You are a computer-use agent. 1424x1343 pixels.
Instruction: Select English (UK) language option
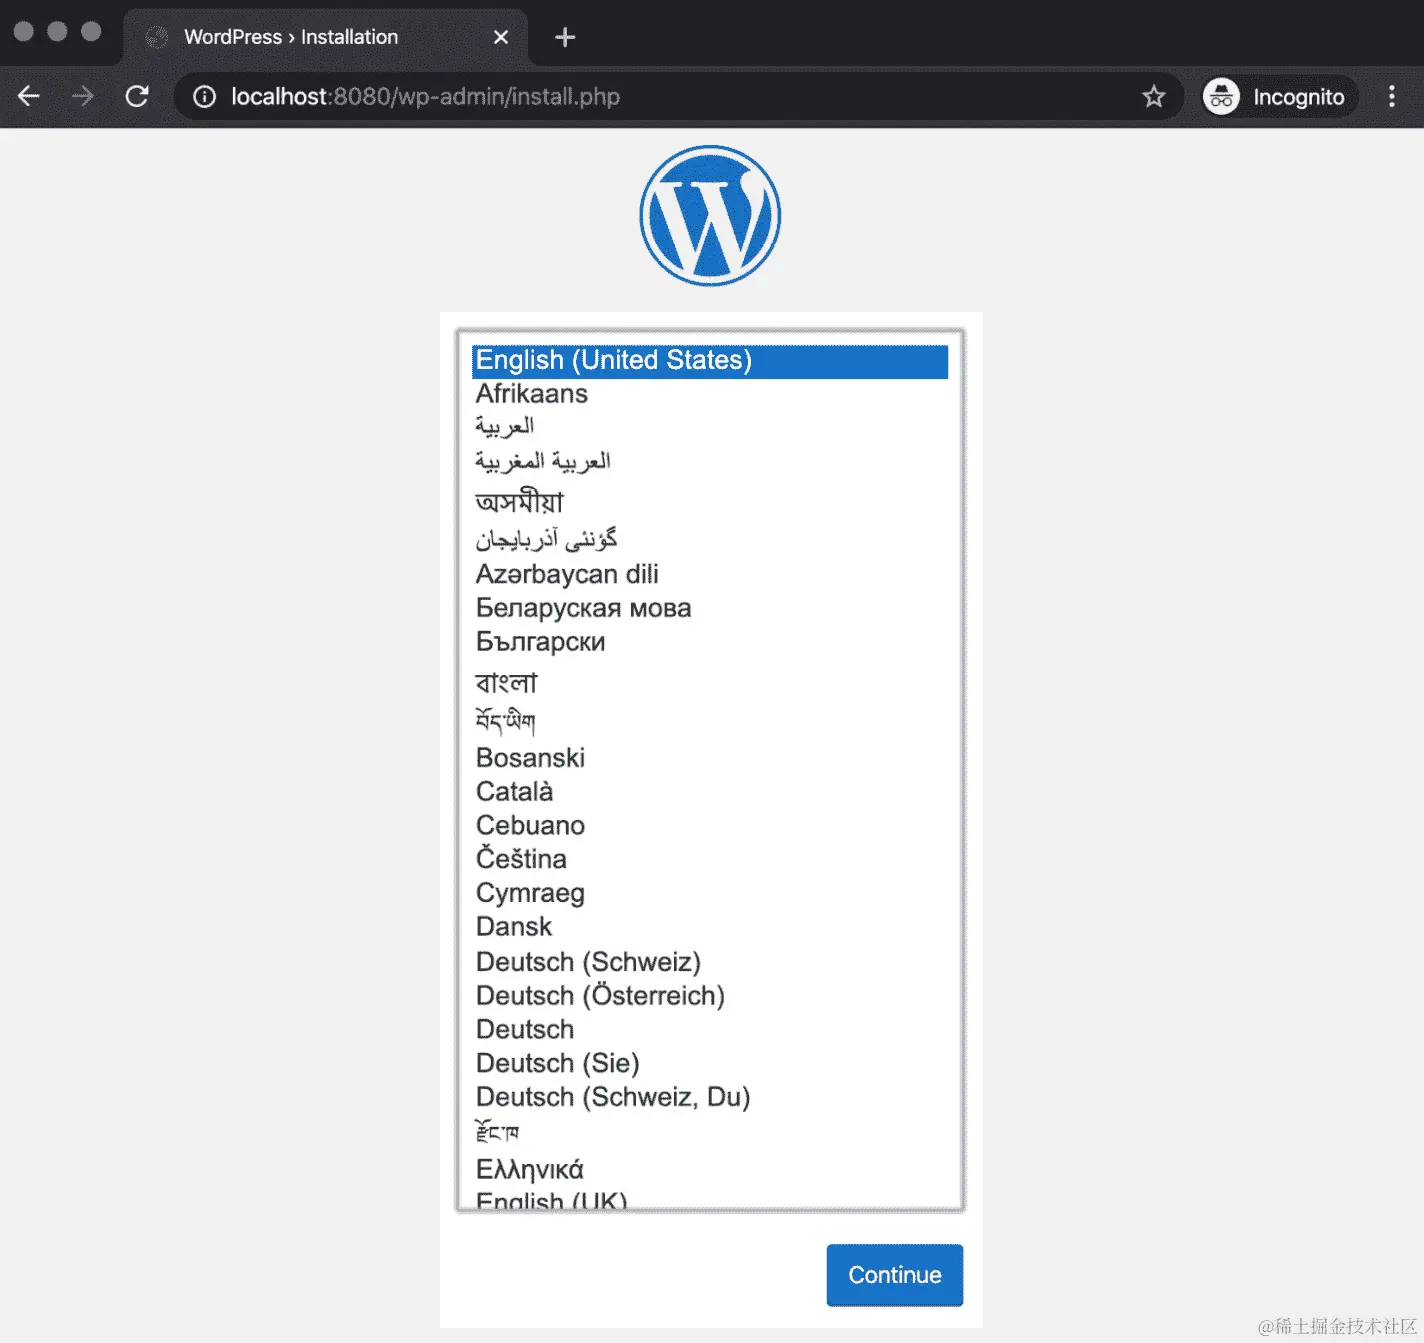(x=551, y=1199)
